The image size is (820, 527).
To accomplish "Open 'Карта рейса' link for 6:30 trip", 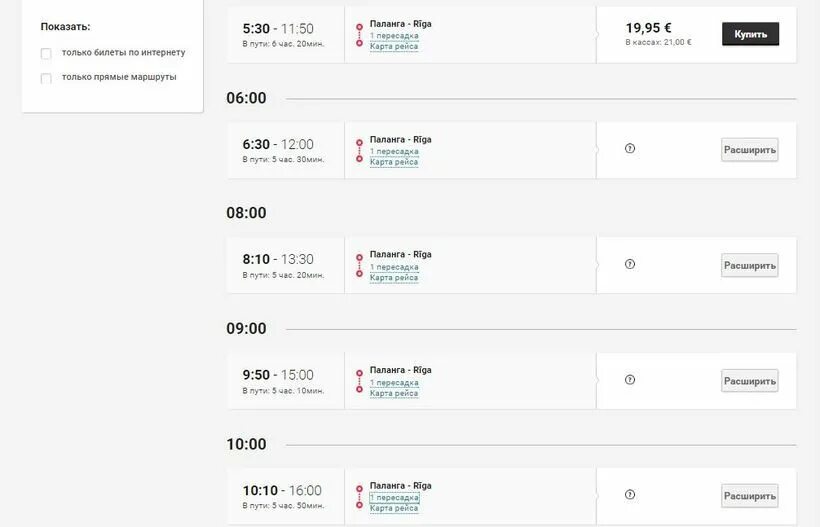I will coord(394,162).
